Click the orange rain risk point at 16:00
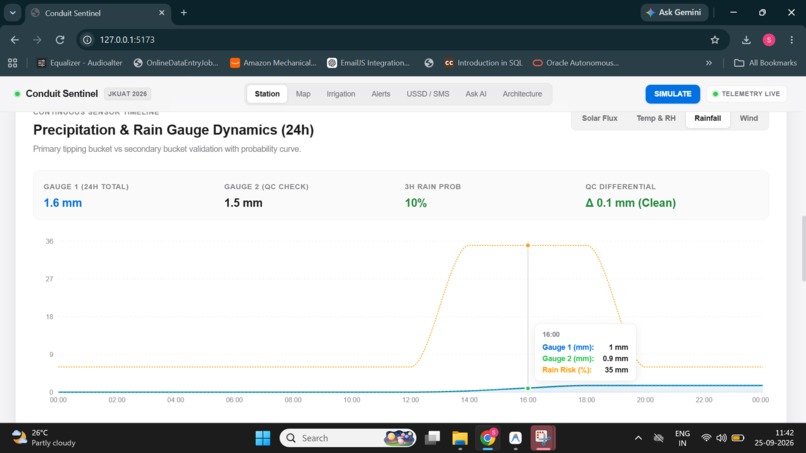The width and height of the screenshot is (806, 453). [528, 245]
